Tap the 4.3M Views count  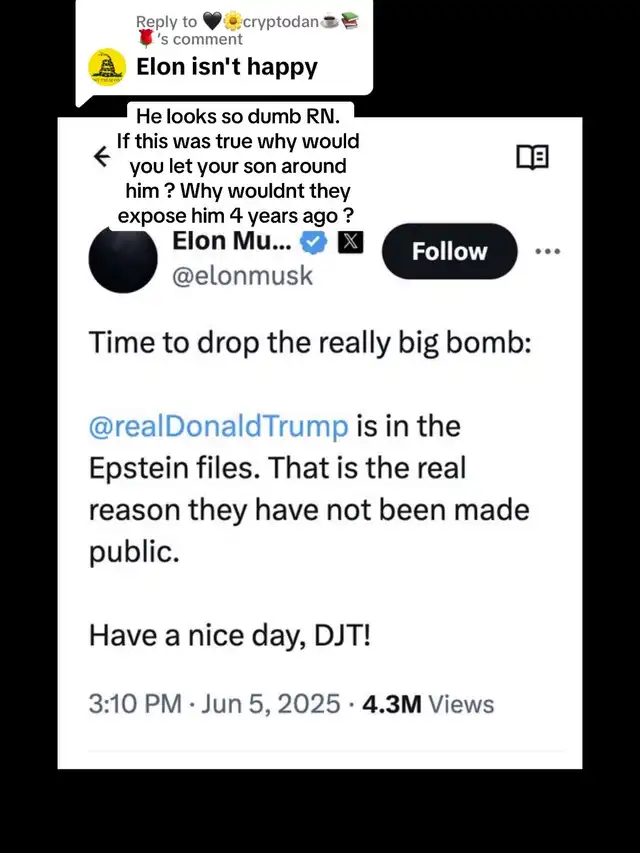pos(427,703)
